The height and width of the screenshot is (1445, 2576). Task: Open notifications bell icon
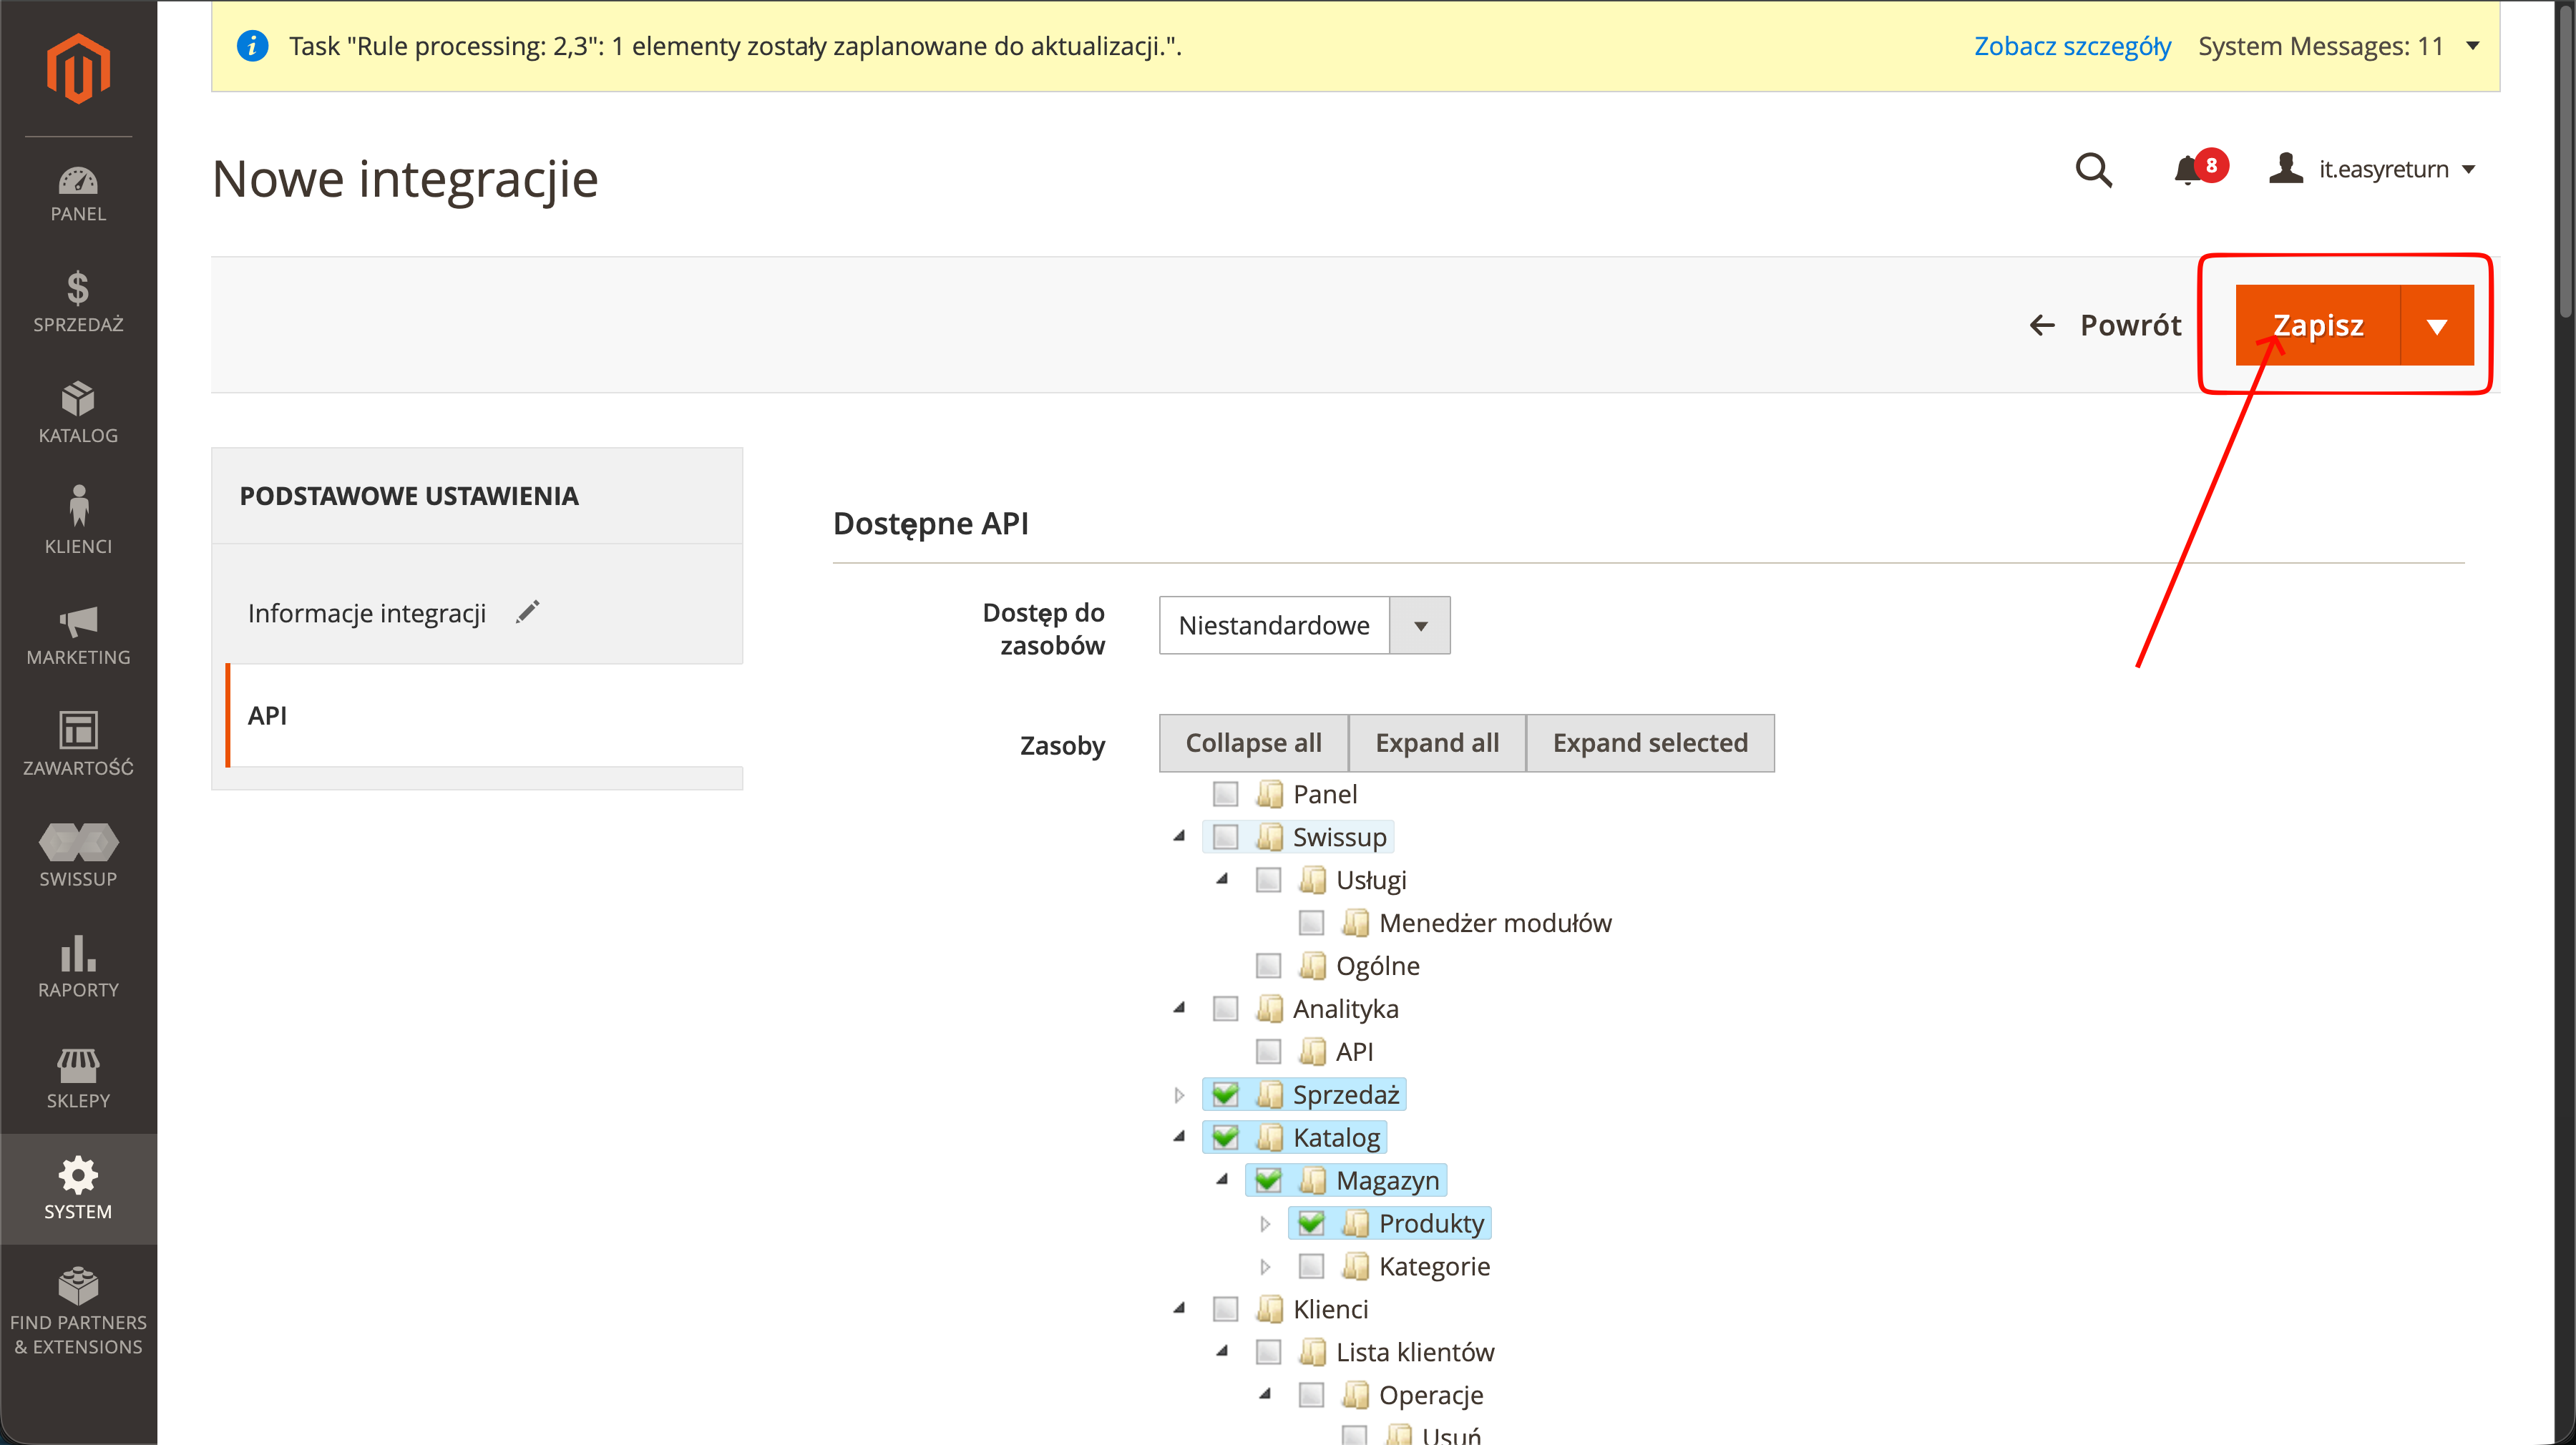tap(2187, 170)
